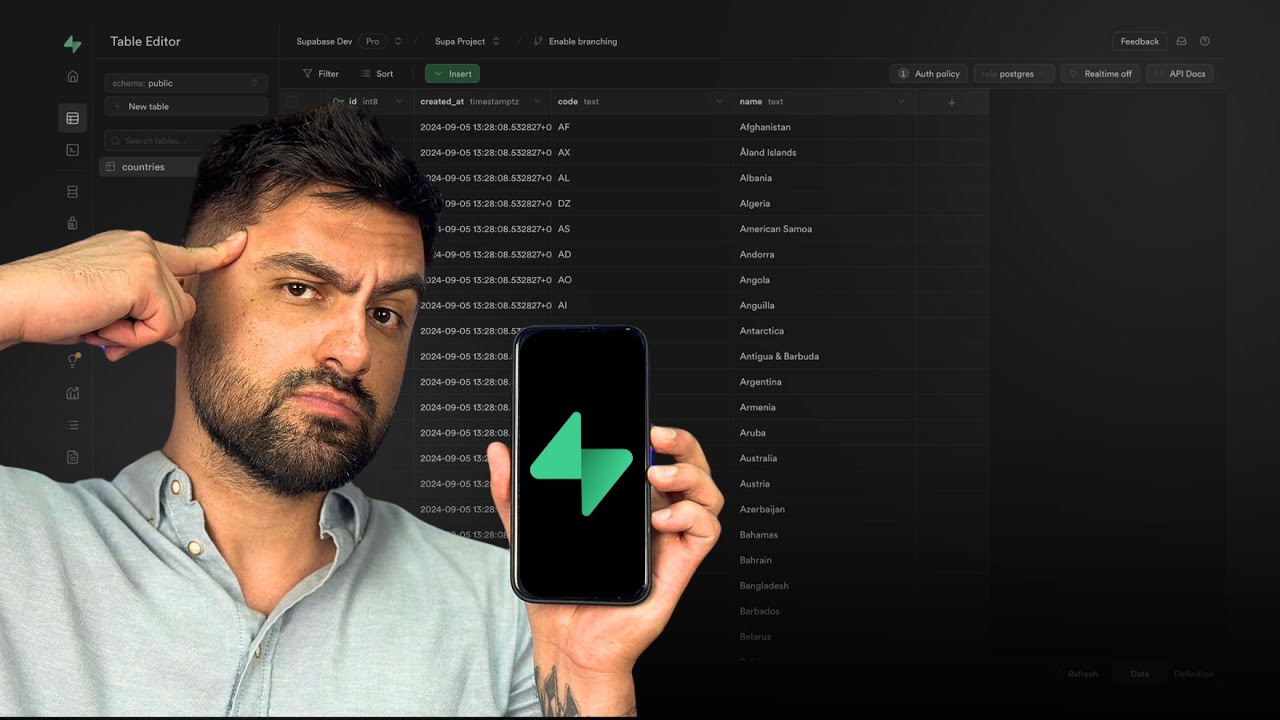Open the Reports chart icon

click(72, 393)
